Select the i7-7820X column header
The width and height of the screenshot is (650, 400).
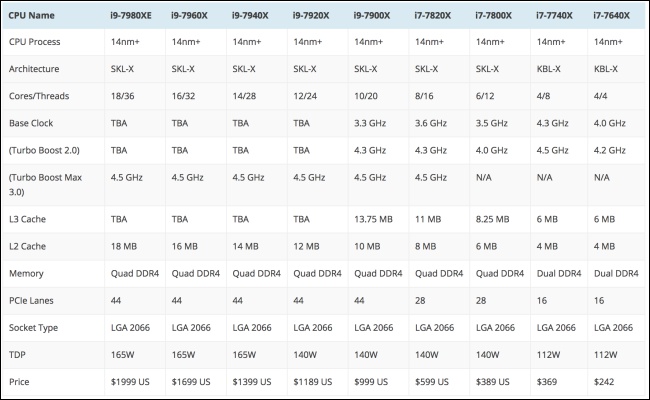[x=433, y=16]
